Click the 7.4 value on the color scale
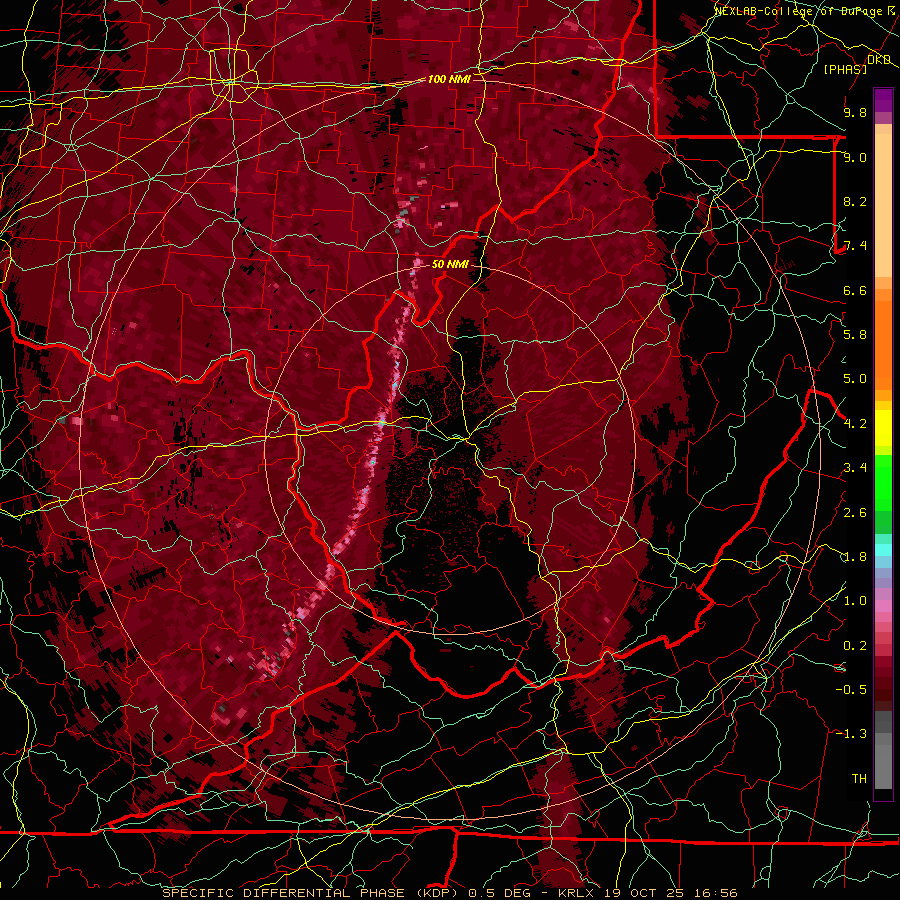900x900 pixels. pyautogui.click(x=855, y=246)
